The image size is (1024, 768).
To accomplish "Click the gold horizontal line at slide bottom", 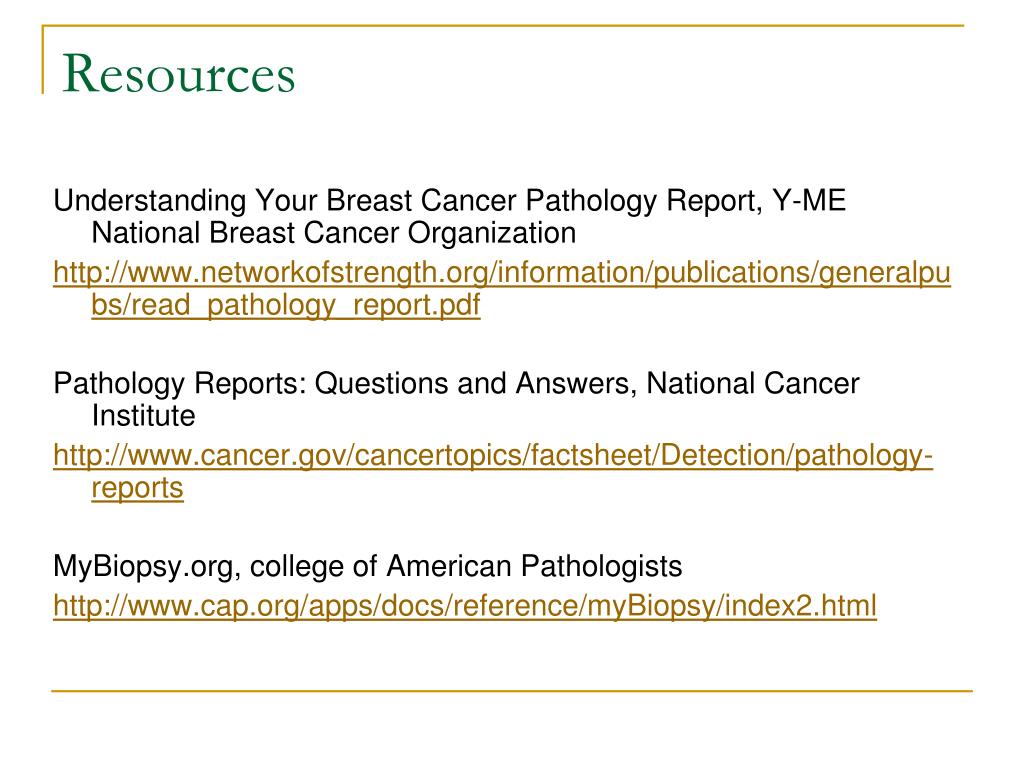I will tap(512, 690).
